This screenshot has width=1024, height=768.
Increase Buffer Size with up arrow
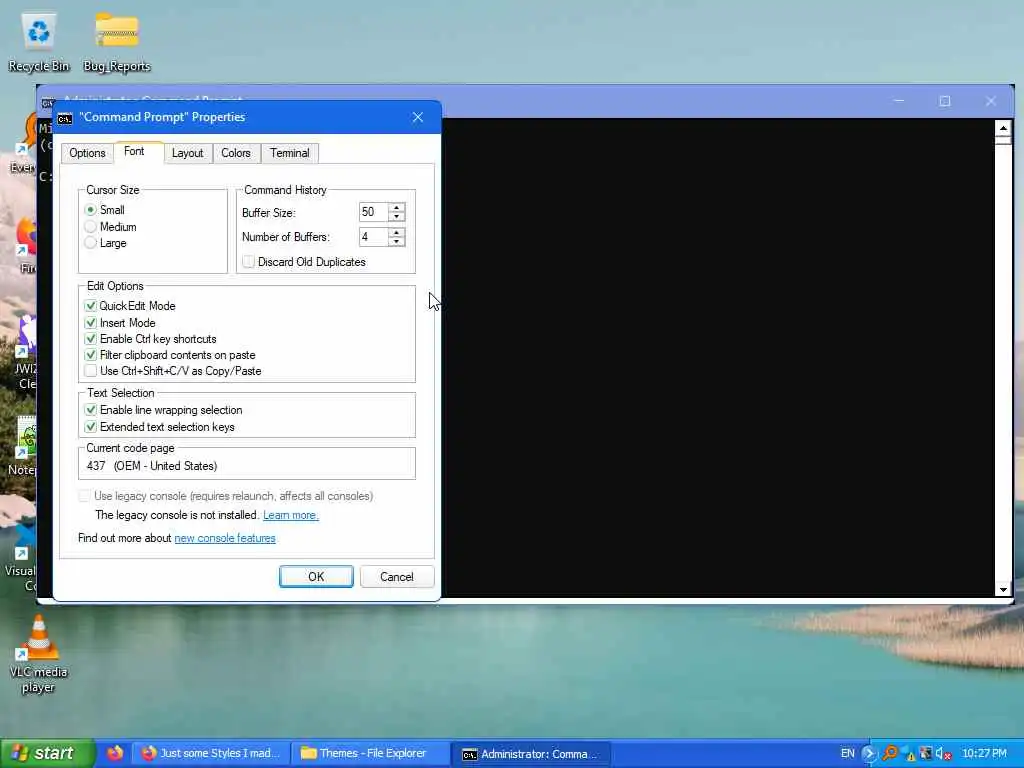[x=396, y=208]
